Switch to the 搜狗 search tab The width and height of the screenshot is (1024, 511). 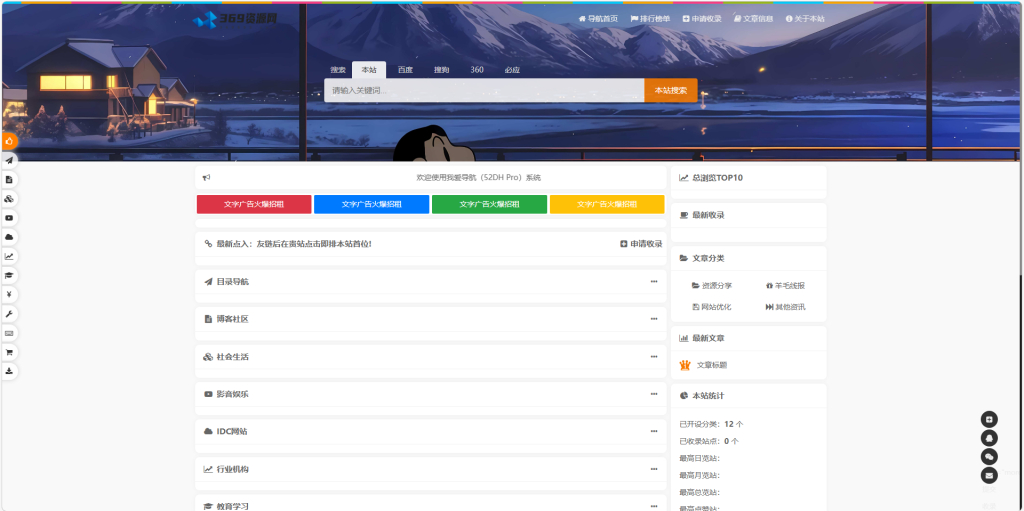pos(441,70)
